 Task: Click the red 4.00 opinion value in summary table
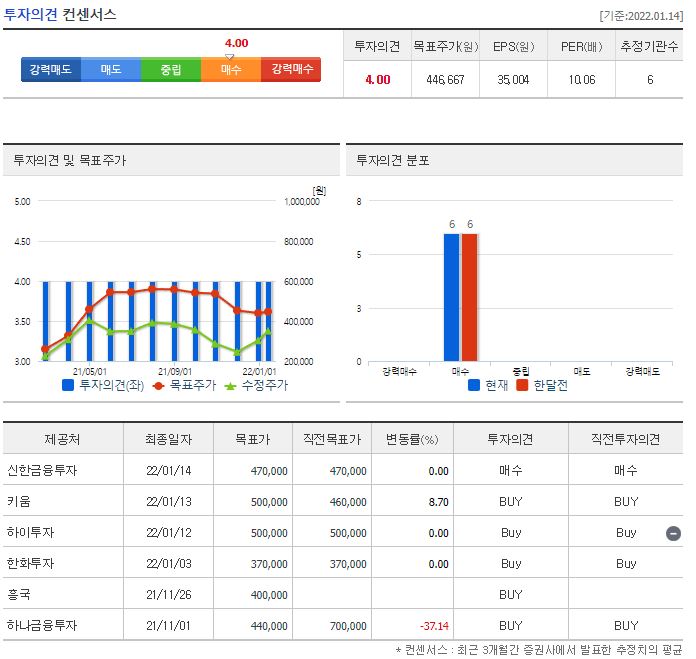378,80
